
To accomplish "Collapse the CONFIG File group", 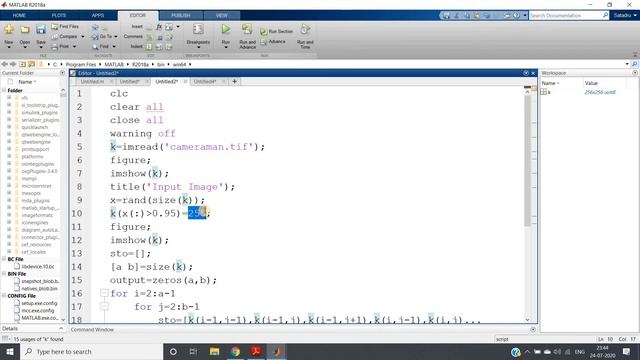I will click(4, 296).
